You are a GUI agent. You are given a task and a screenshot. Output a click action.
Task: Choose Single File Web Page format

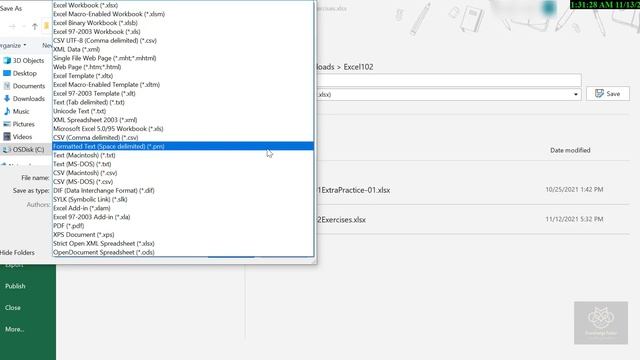(183, 58)
